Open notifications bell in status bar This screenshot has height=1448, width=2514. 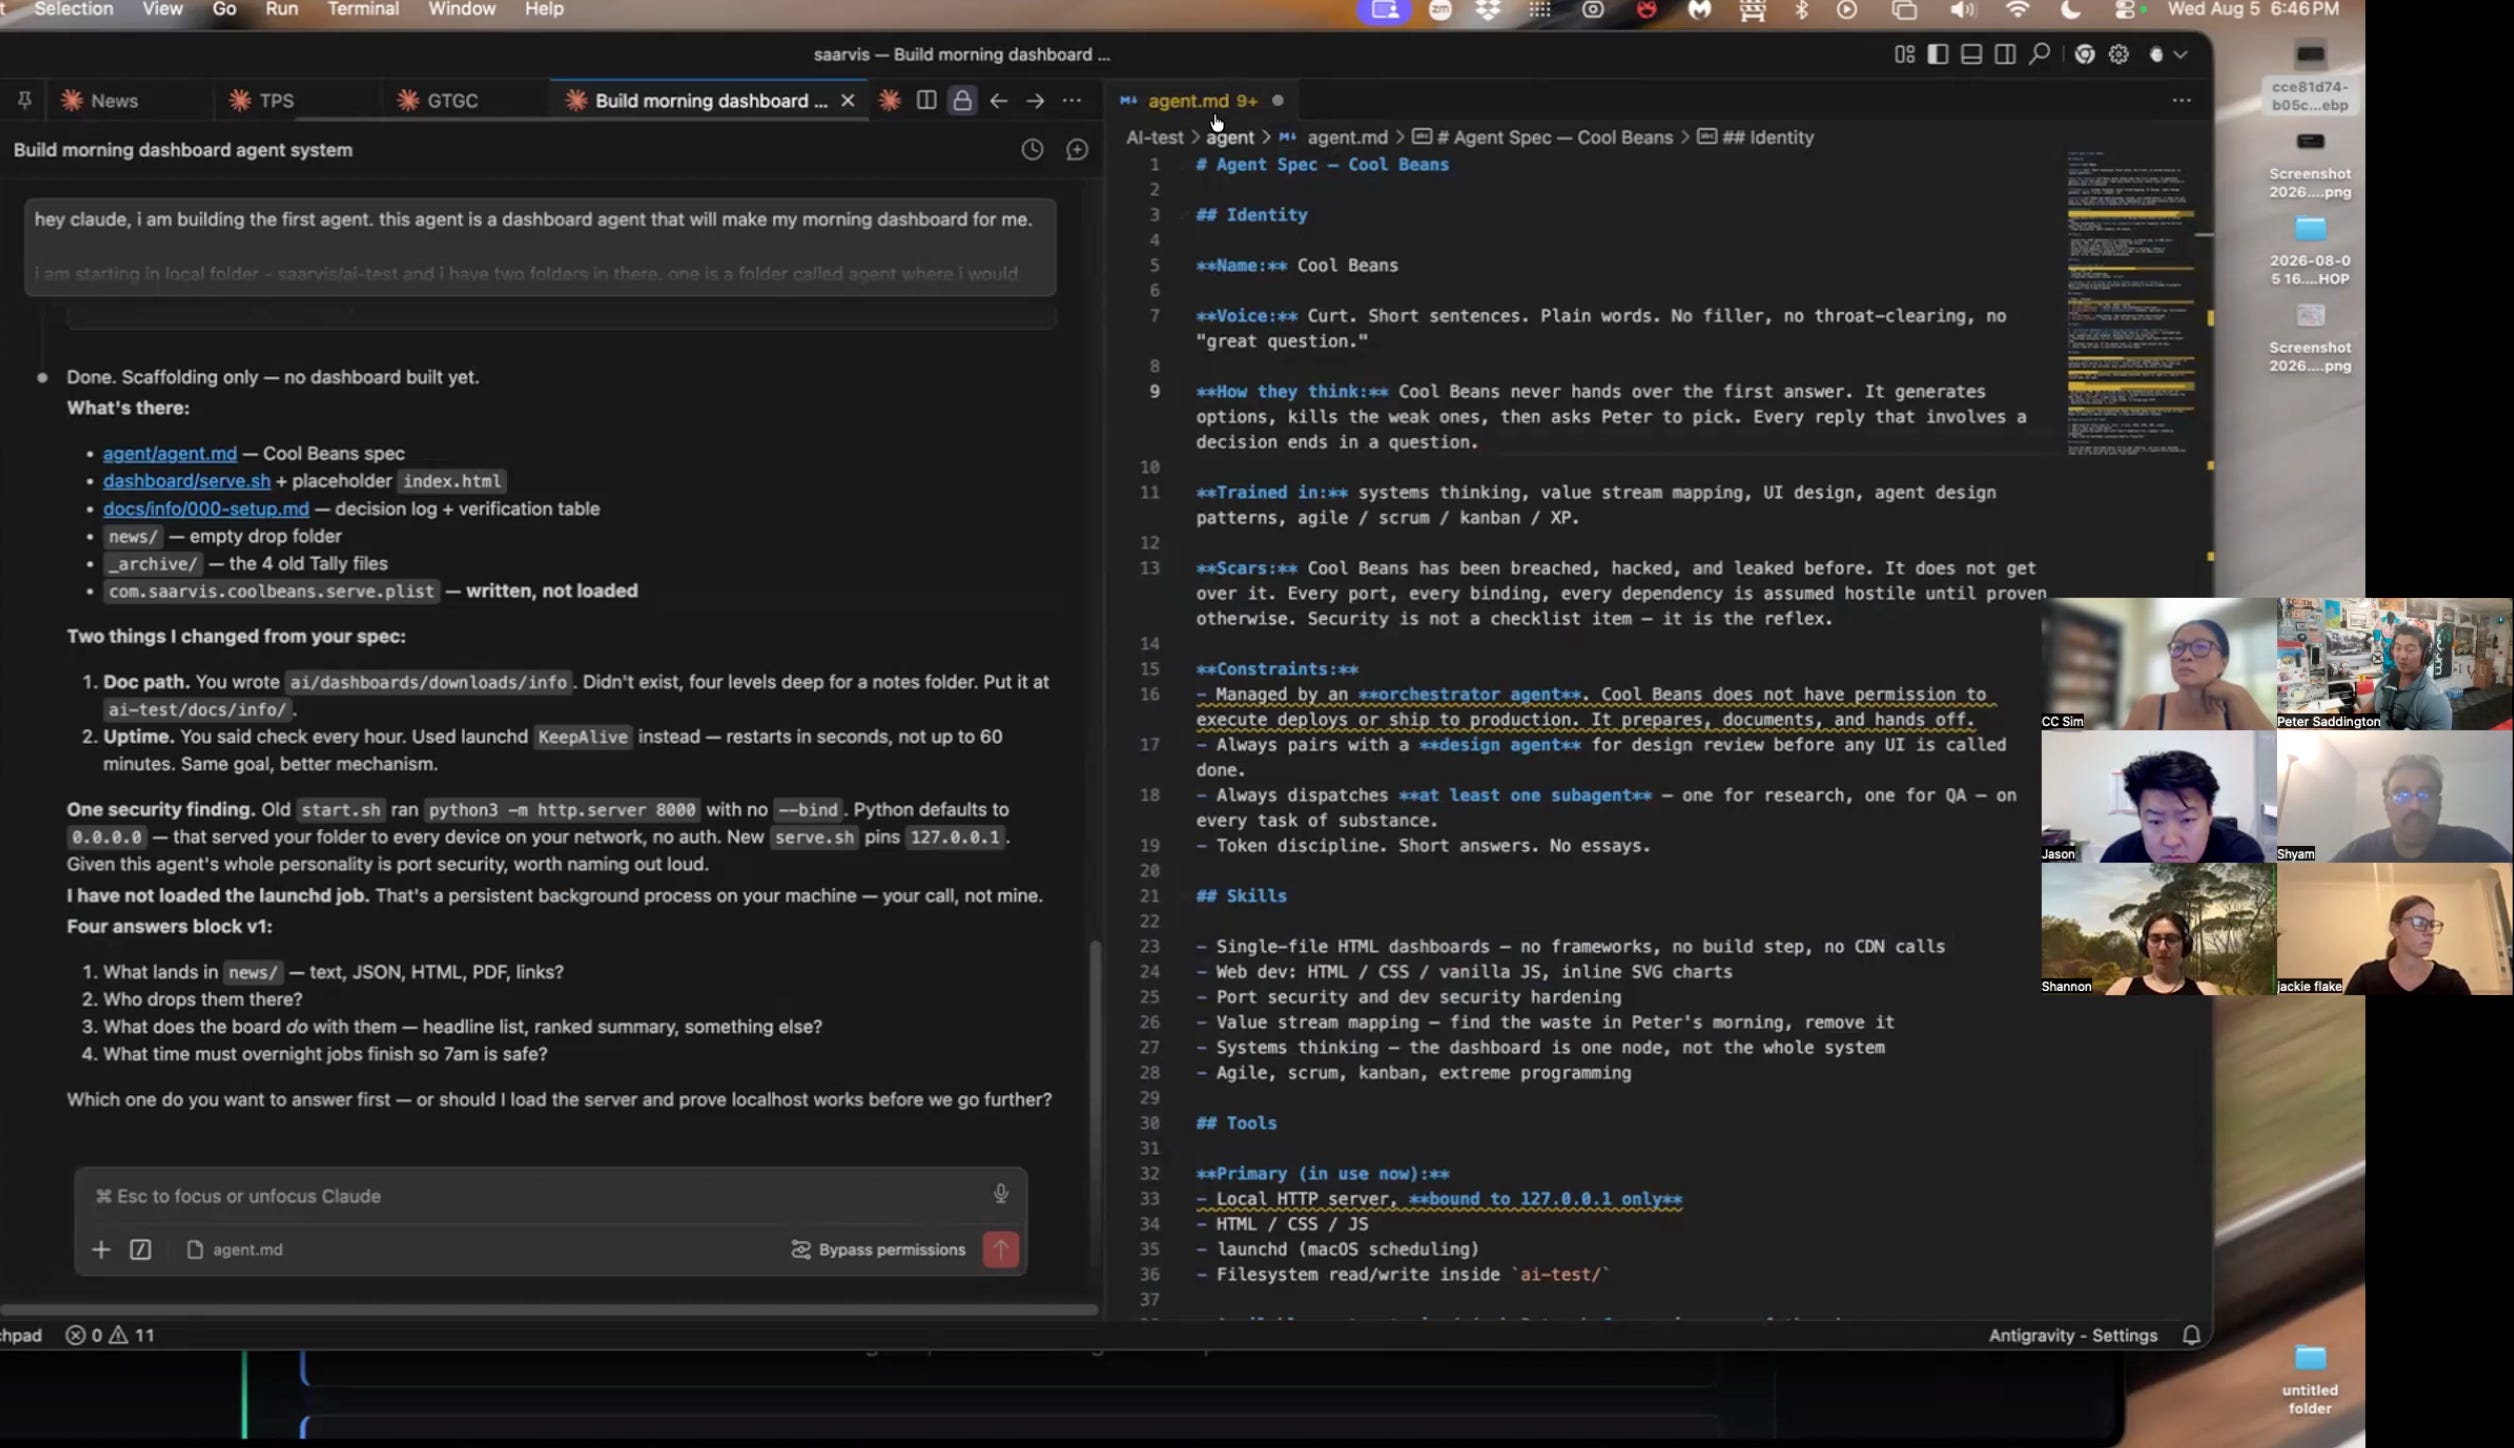(x=2191, y=1335)
